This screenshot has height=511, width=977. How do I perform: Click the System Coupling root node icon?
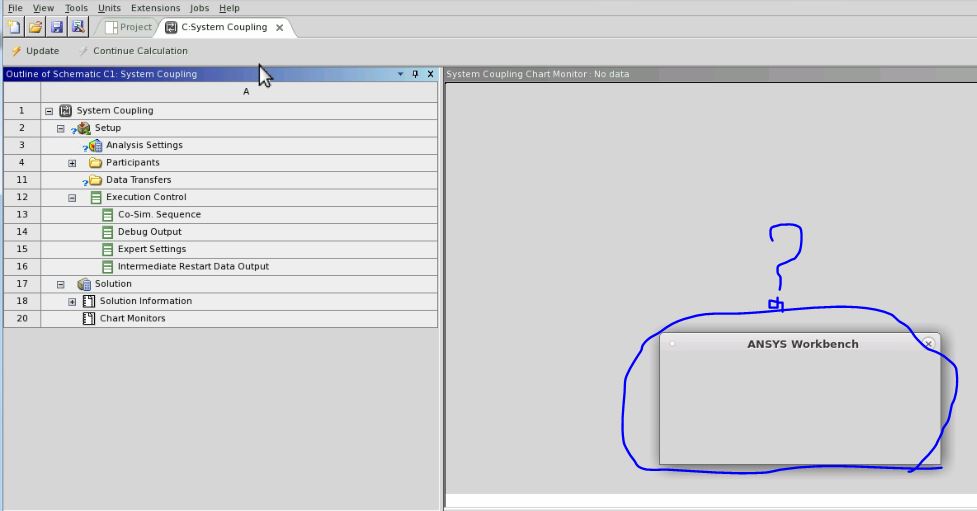[x=65, y=110]
